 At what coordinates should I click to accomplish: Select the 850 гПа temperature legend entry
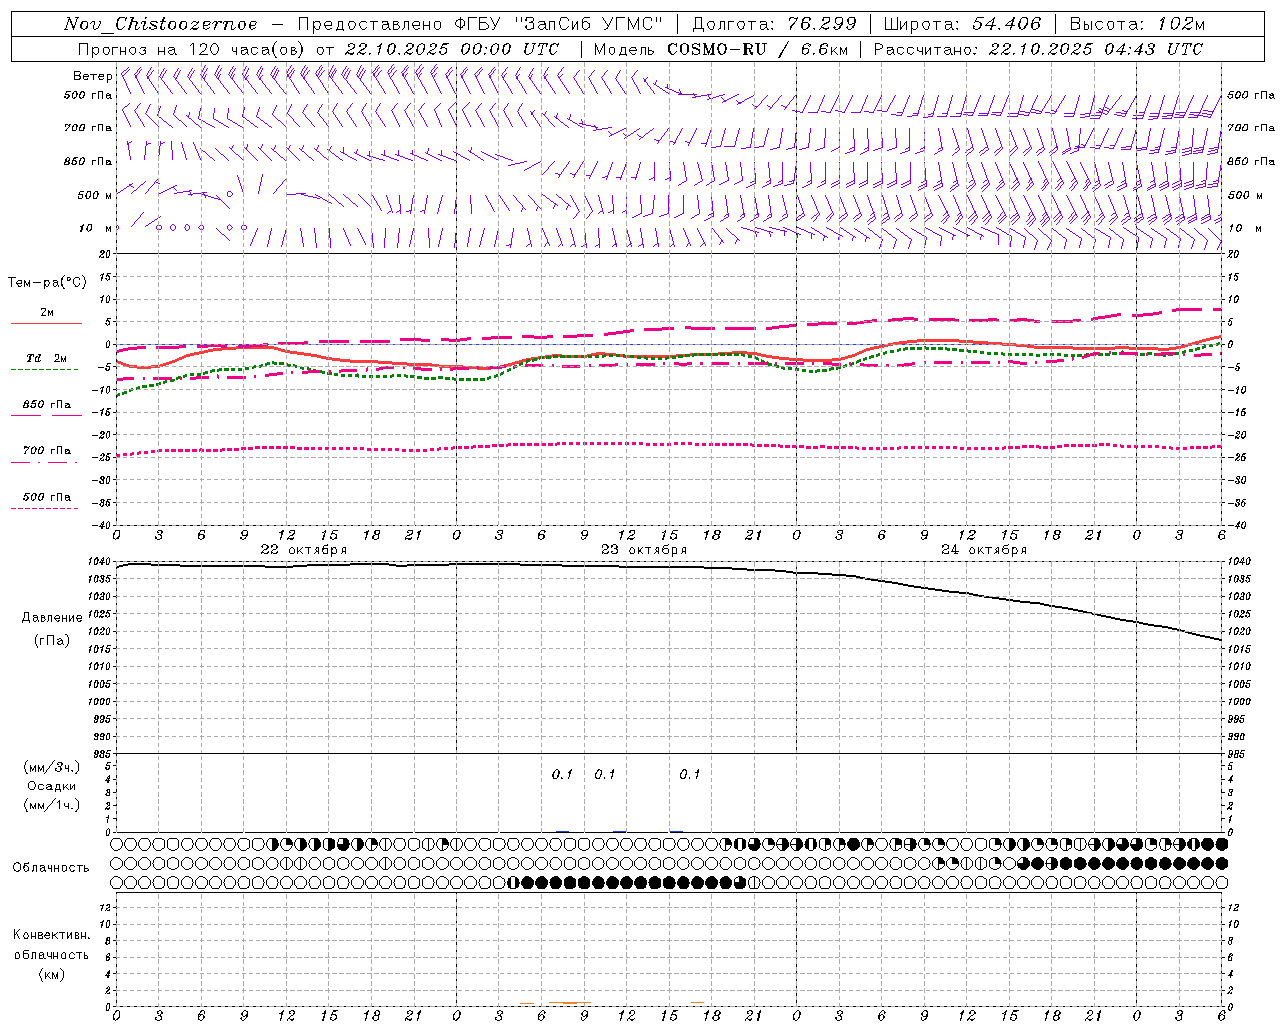tap(47, 405)
